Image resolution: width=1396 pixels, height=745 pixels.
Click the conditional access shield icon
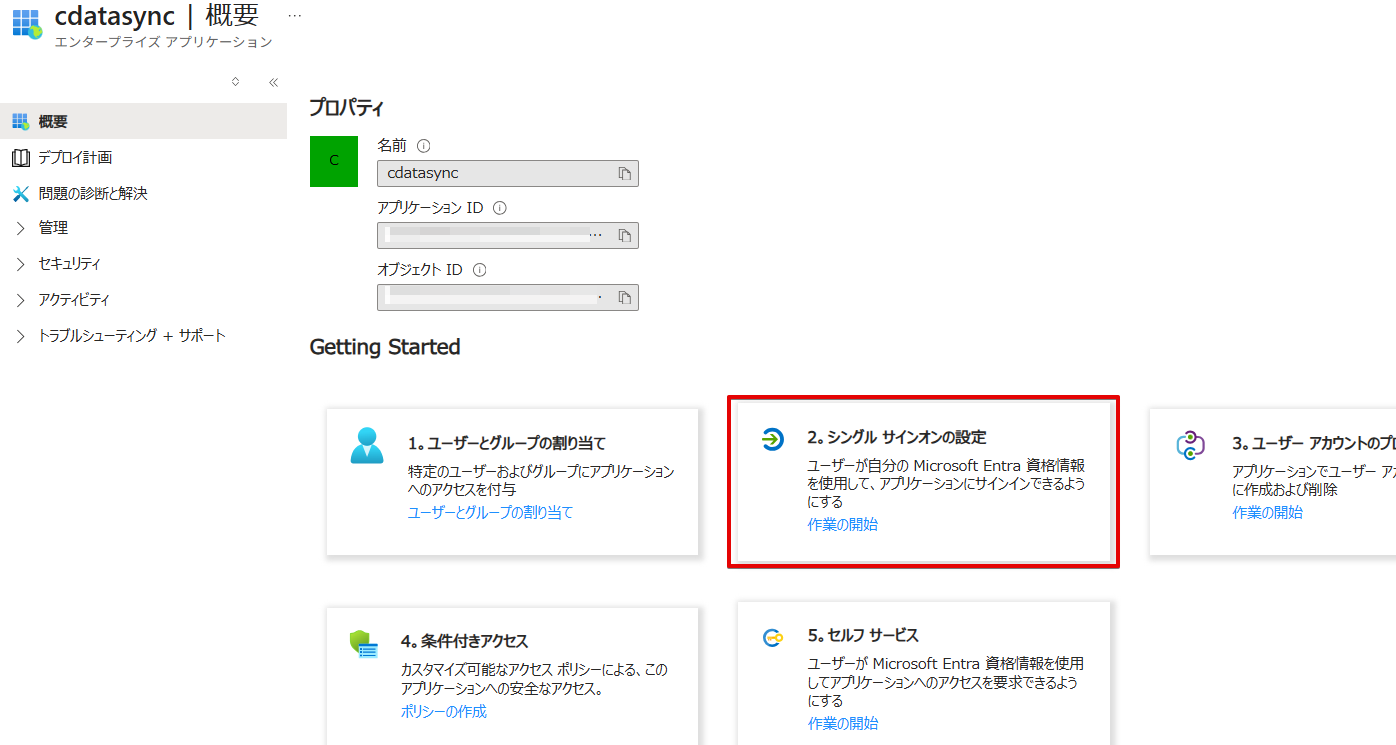[364, 643]
